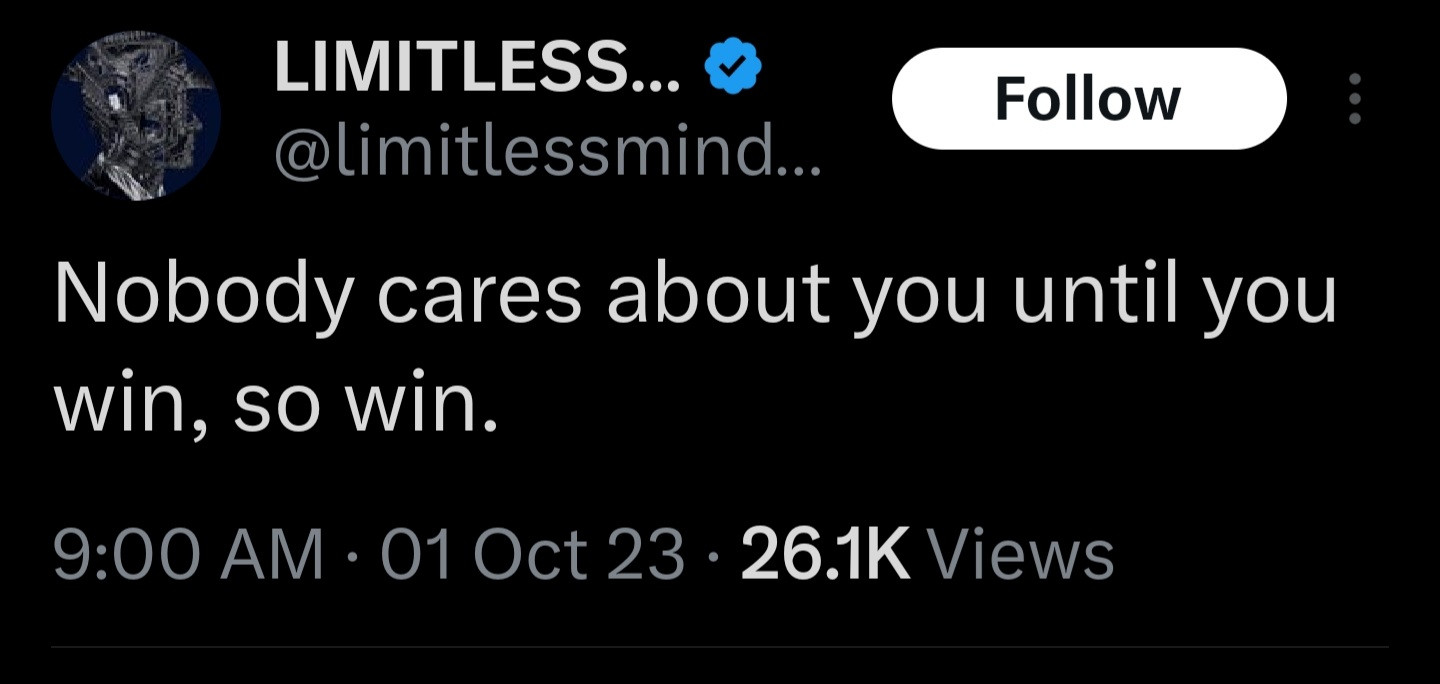Open the 9:00 AM timestamp
1440x684 pixels.
tap(188, 554)
